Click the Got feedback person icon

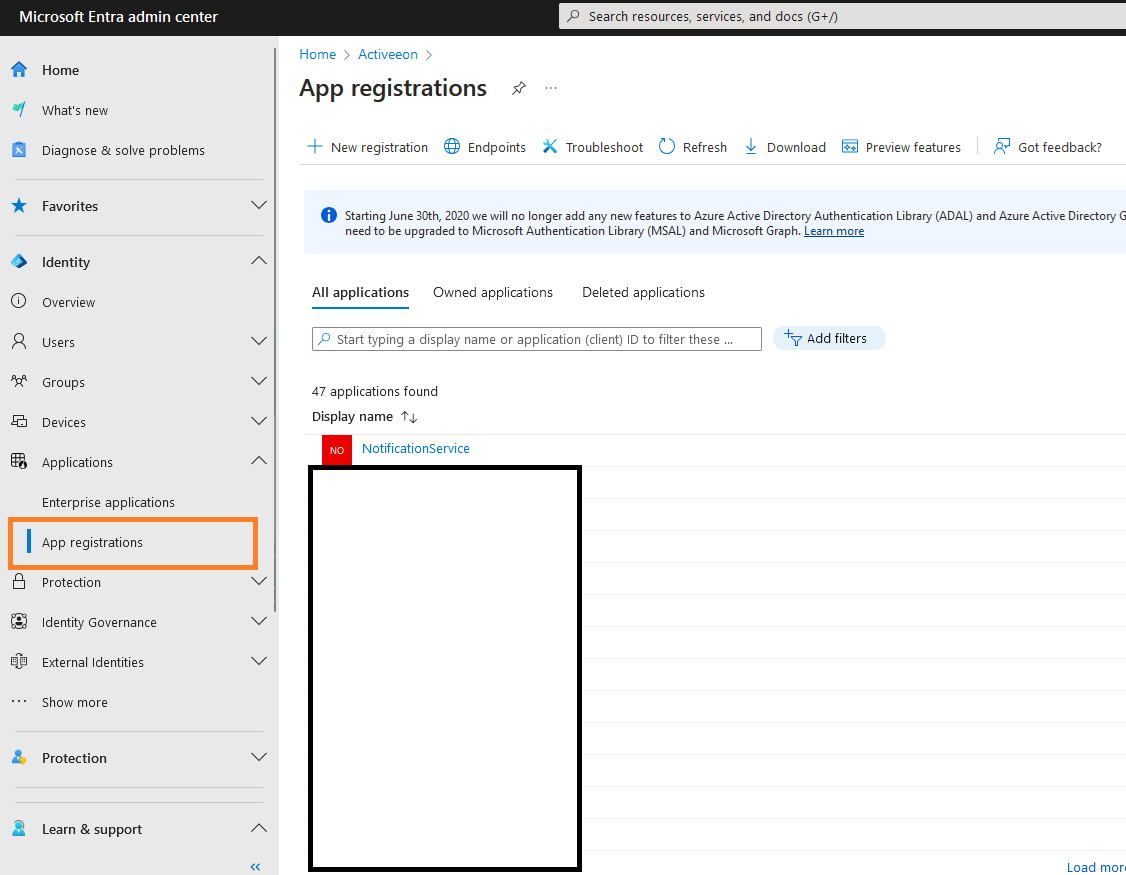pyautogui.click(x=1002, y=147)
